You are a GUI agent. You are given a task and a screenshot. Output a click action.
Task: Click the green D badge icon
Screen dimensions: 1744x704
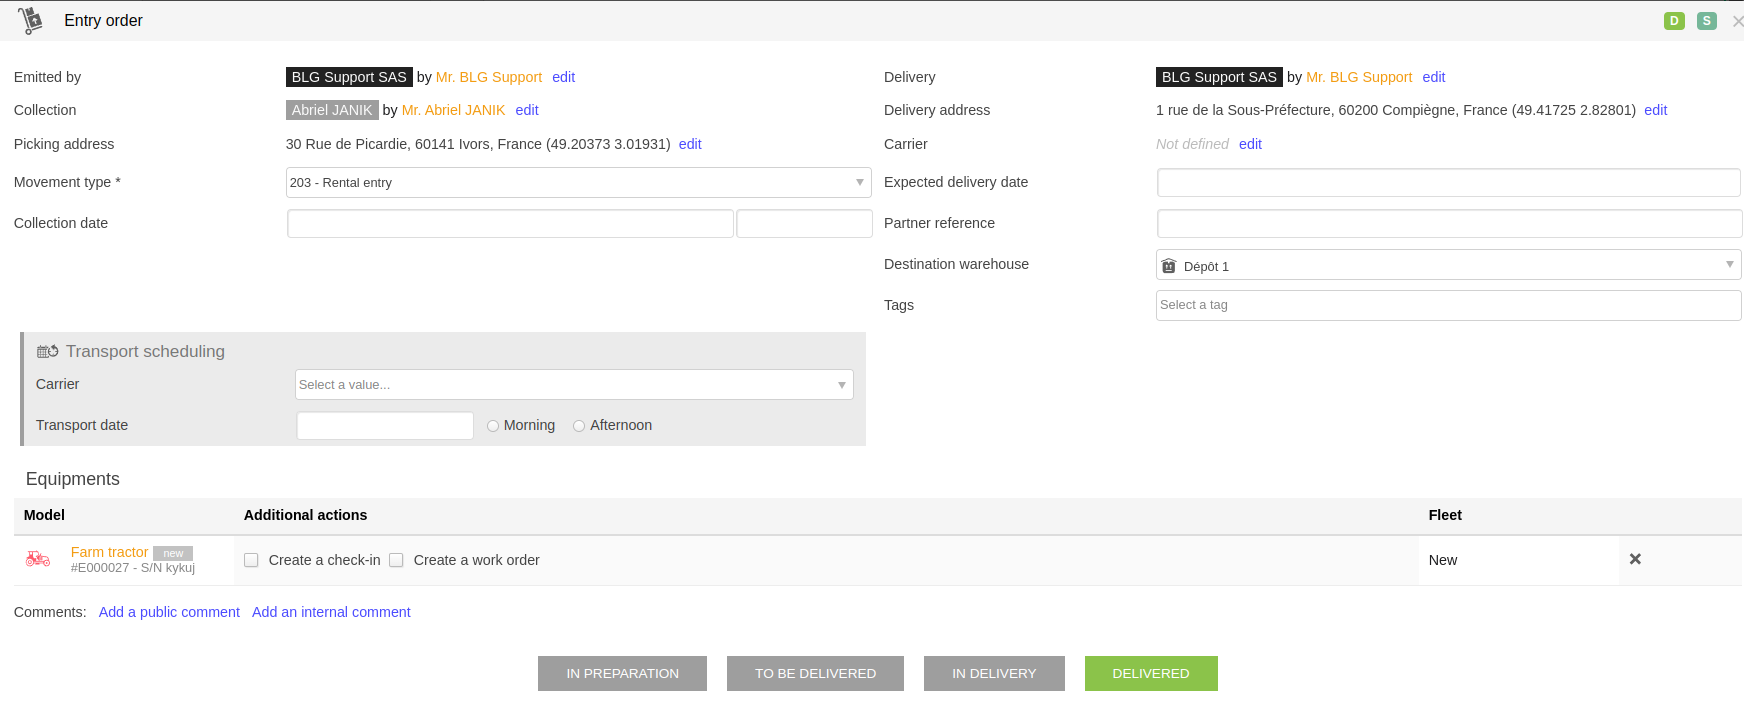[x=1674, y=21]
